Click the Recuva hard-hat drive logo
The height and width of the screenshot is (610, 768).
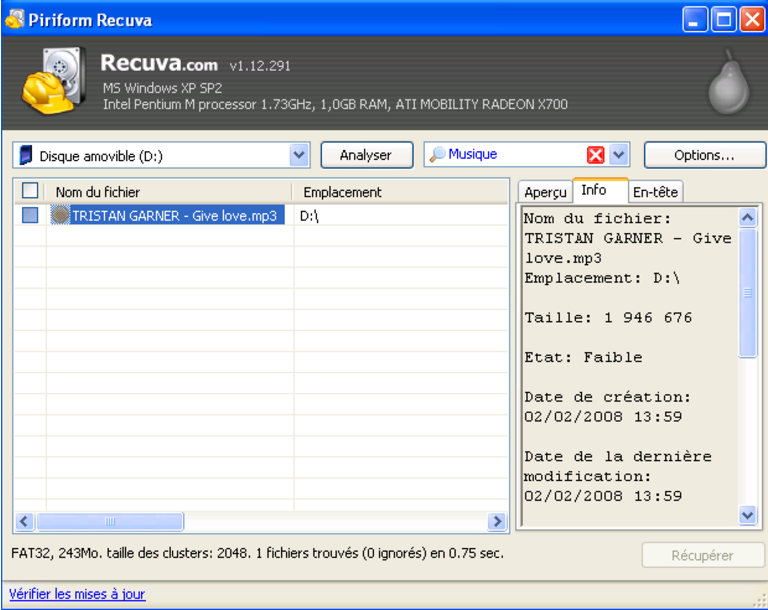[x=53, y=80]
